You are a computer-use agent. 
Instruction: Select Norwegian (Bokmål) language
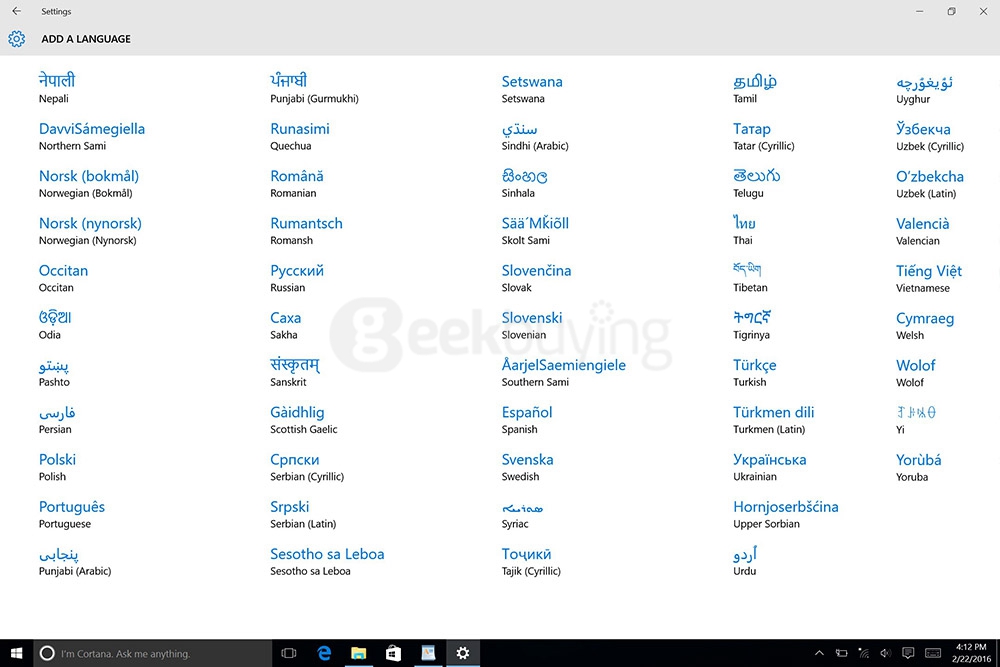88,183
